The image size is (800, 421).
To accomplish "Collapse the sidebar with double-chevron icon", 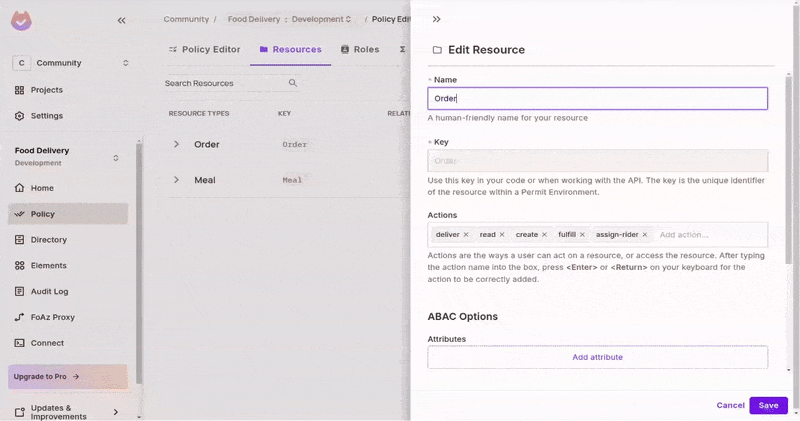I will 121,20.
